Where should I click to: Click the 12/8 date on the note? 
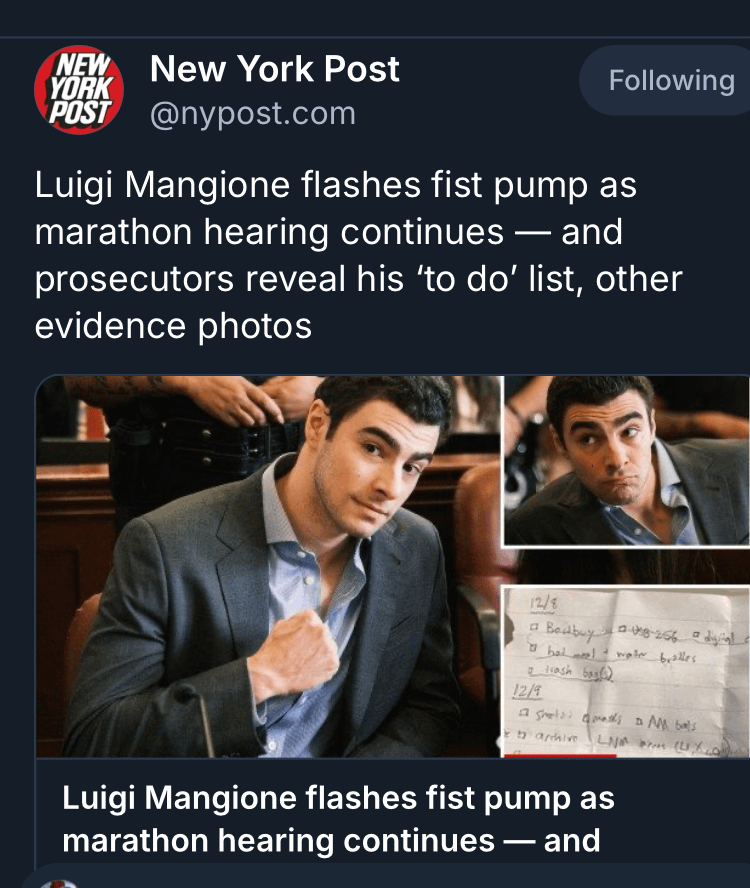tap(543, 604)
